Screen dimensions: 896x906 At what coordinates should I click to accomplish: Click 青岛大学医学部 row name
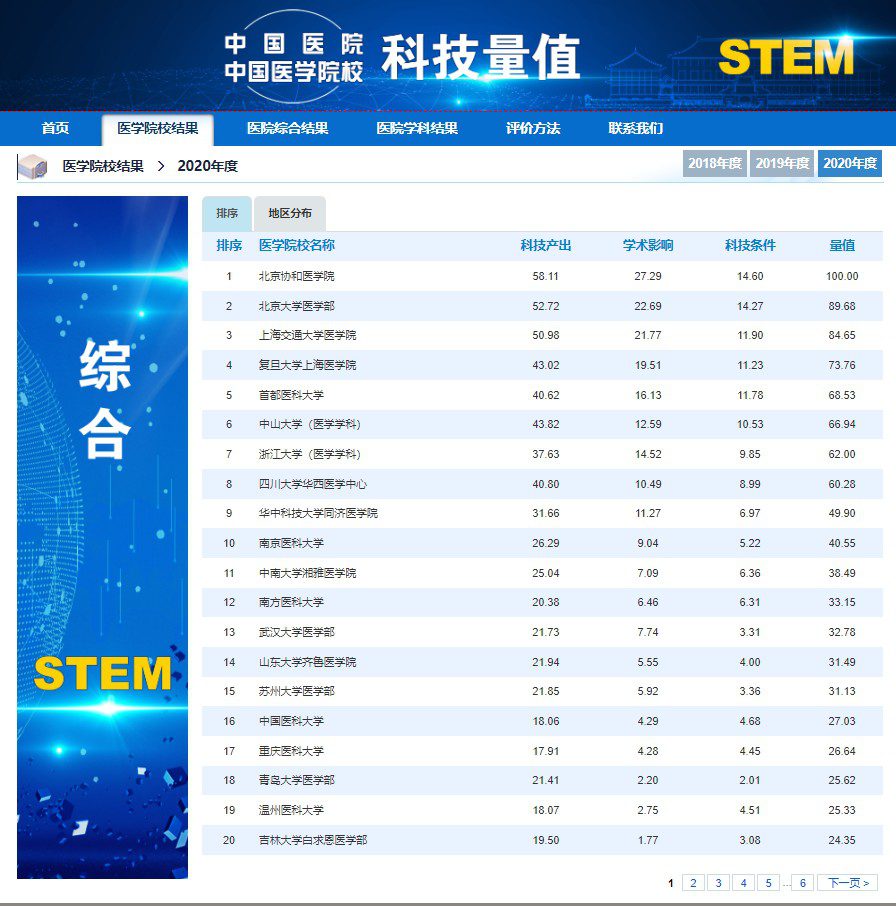[x=297, y=780]
